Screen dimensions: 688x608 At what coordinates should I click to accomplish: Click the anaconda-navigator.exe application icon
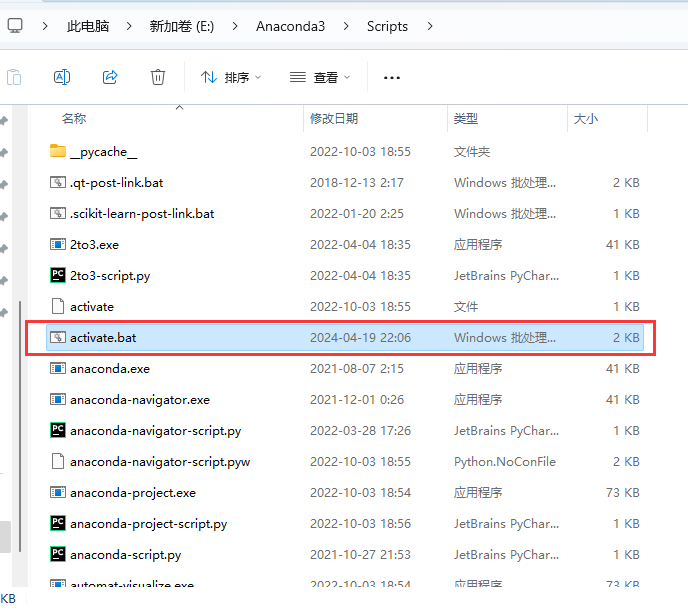(x=57, y=399)
